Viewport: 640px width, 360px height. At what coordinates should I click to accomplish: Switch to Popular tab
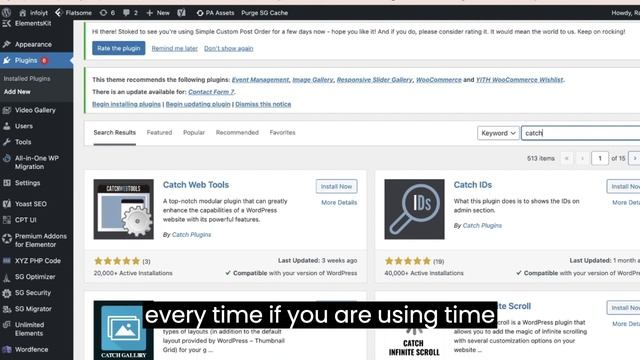pyautogui.click(x=194, y=133)
